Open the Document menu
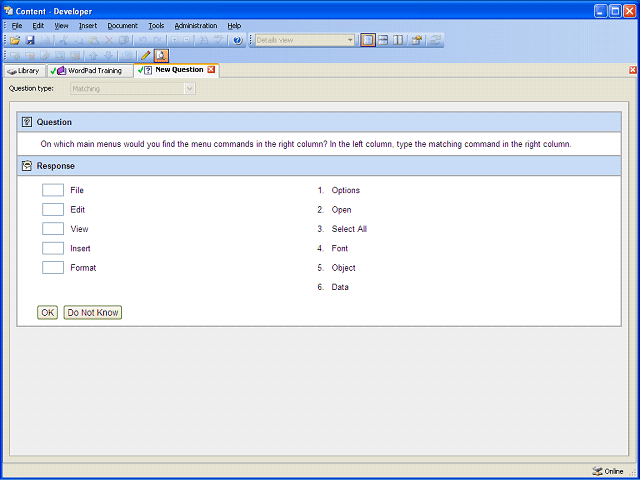The image size is (640, 480). click(x=122, y=25)
